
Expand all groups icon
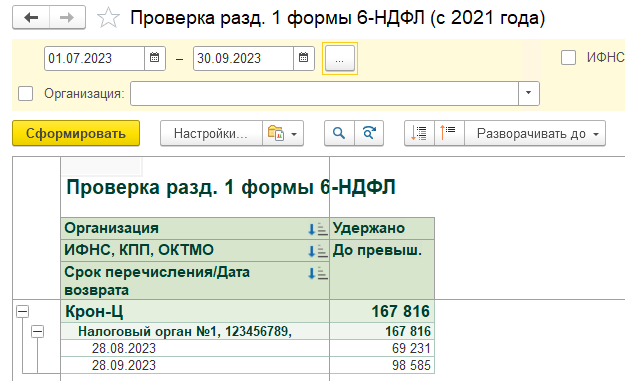pos(419,133)
